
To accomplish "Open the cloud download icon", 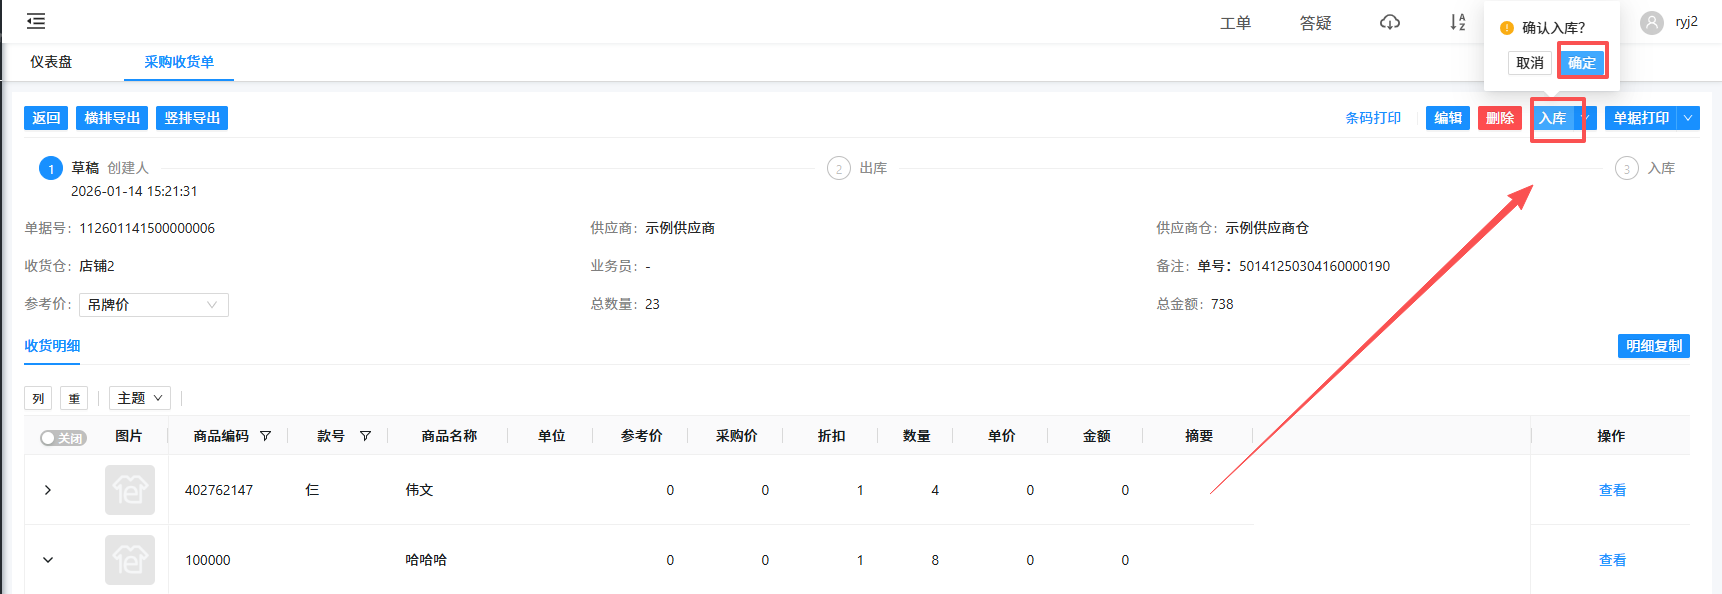I will click(1390, 22).
